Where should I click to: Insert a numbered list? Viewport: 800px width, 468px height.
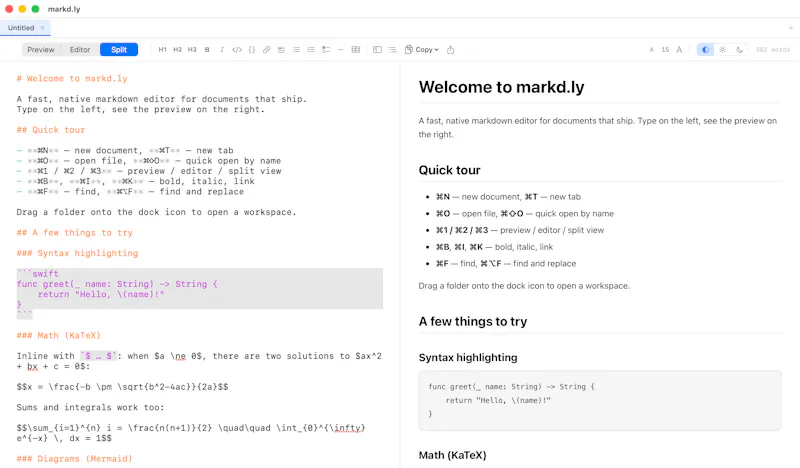pos(311,50)
